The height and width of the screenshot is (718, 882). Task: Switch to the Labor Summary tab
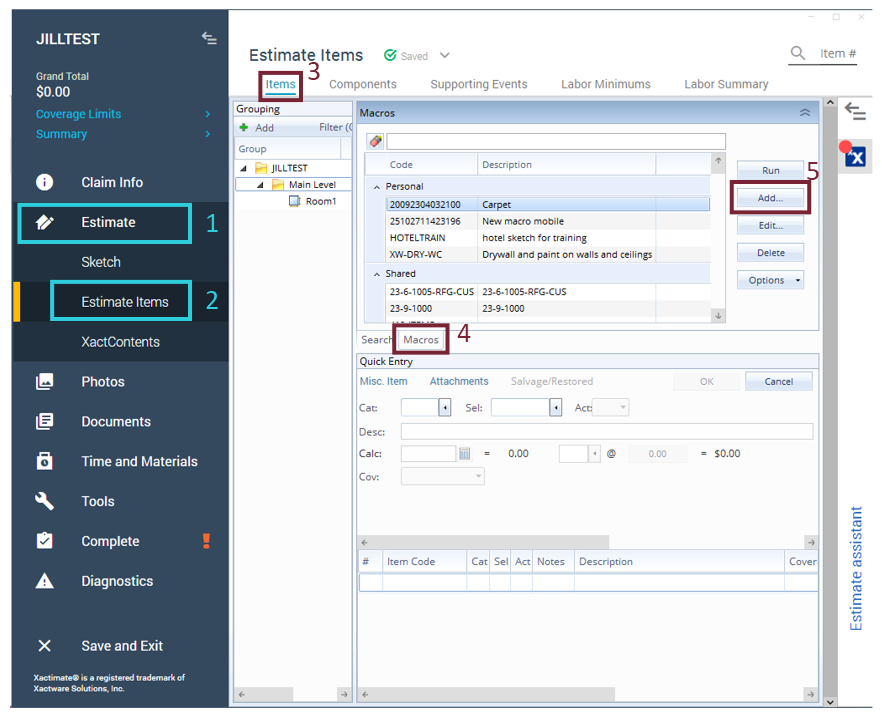[726, 85]
